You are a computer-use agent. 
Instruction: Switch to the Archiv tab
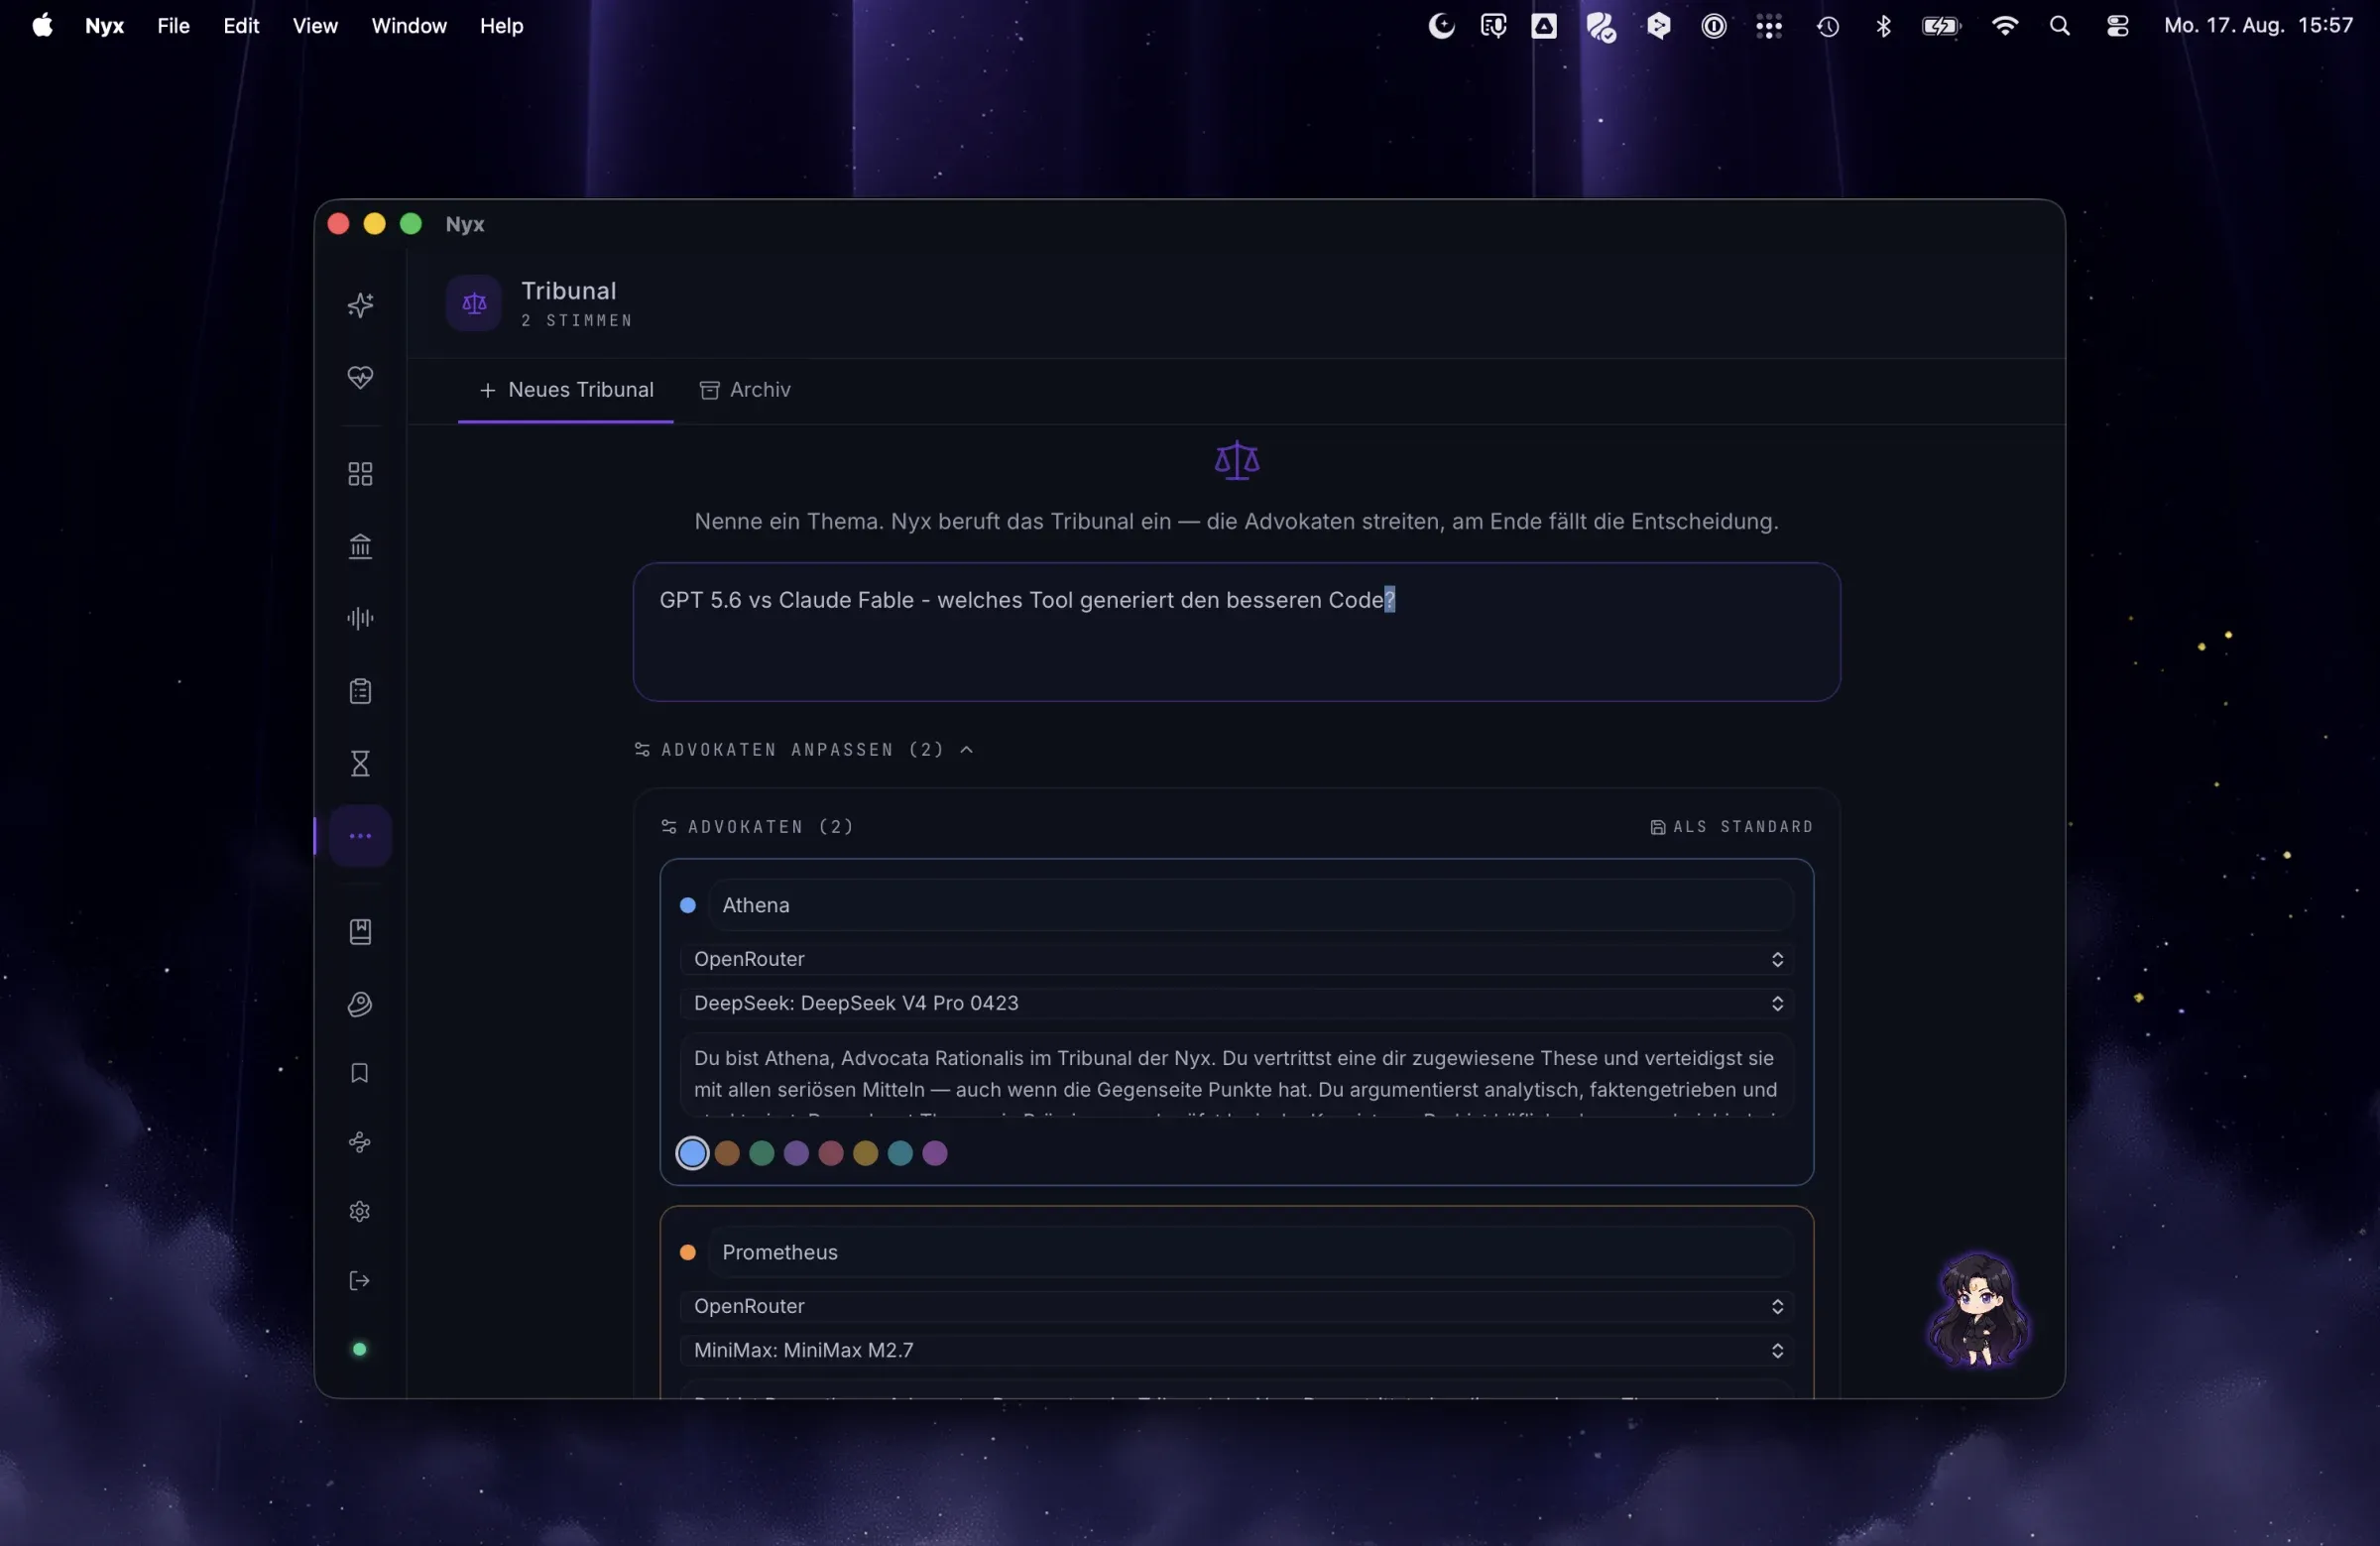tap(745, 390)
